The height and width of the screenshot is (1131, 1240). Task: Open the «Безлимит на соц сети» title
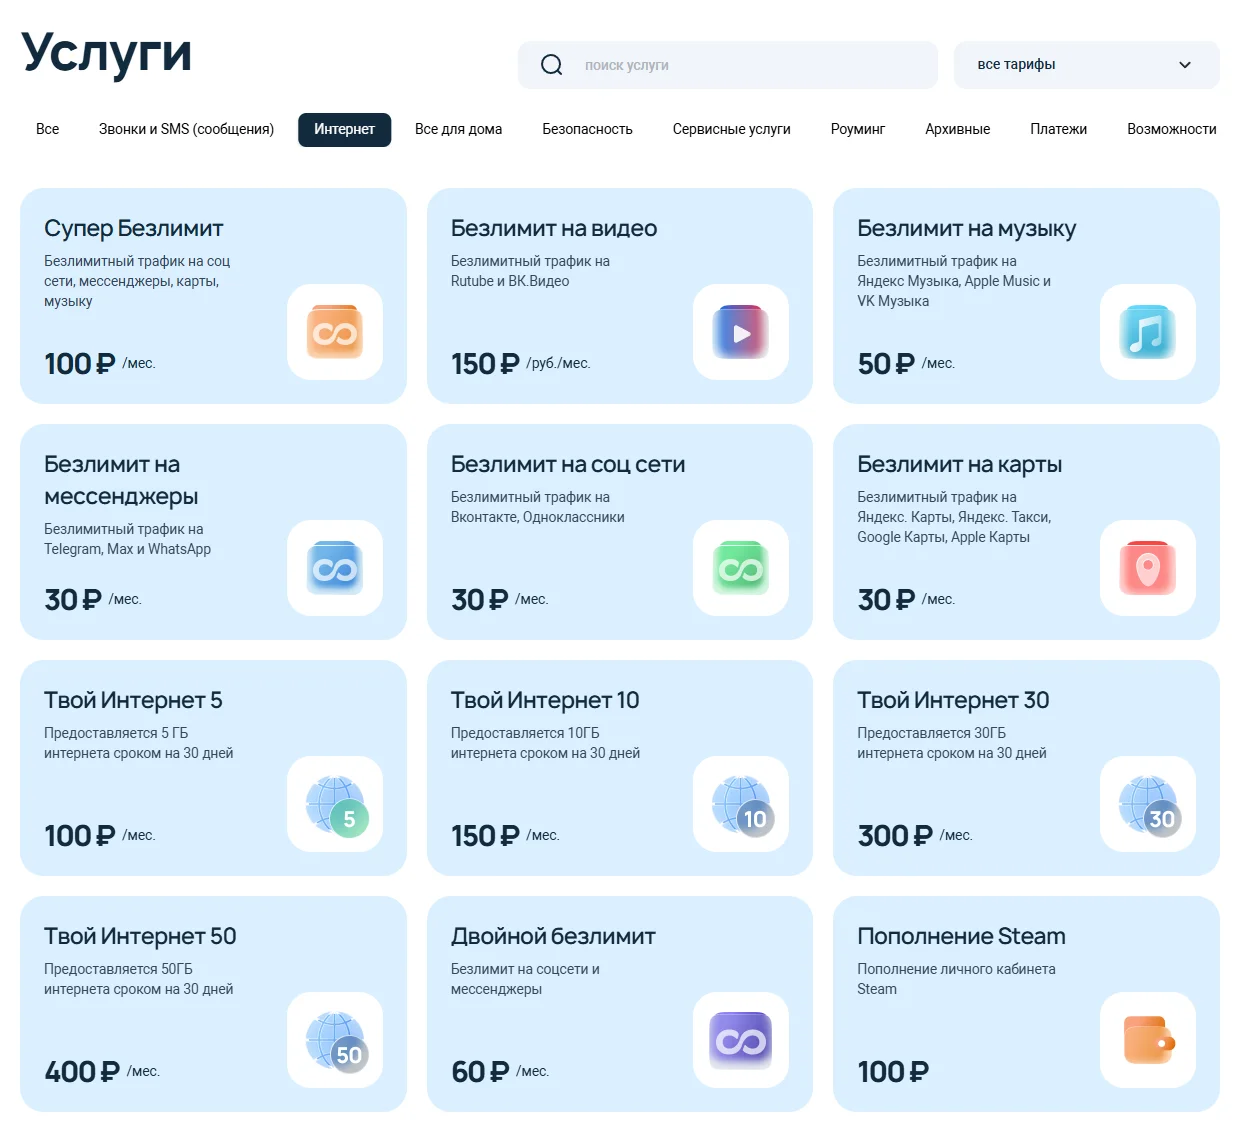pos(567,464)
